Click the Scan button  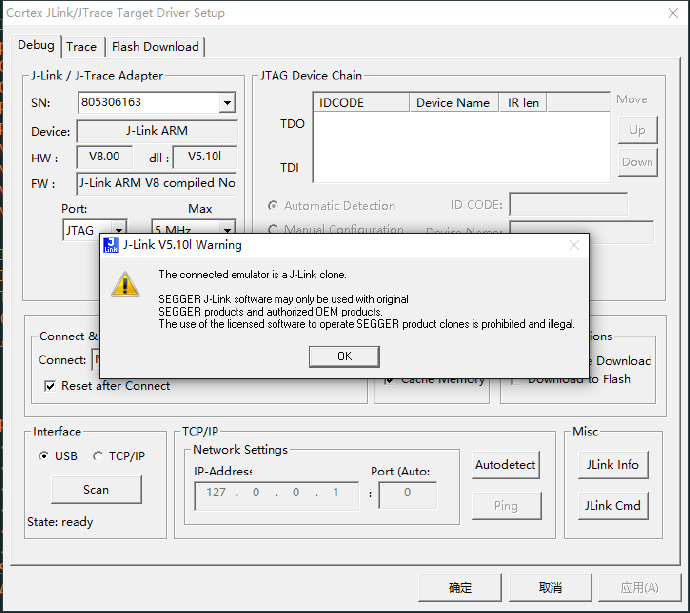pos(96,489)
